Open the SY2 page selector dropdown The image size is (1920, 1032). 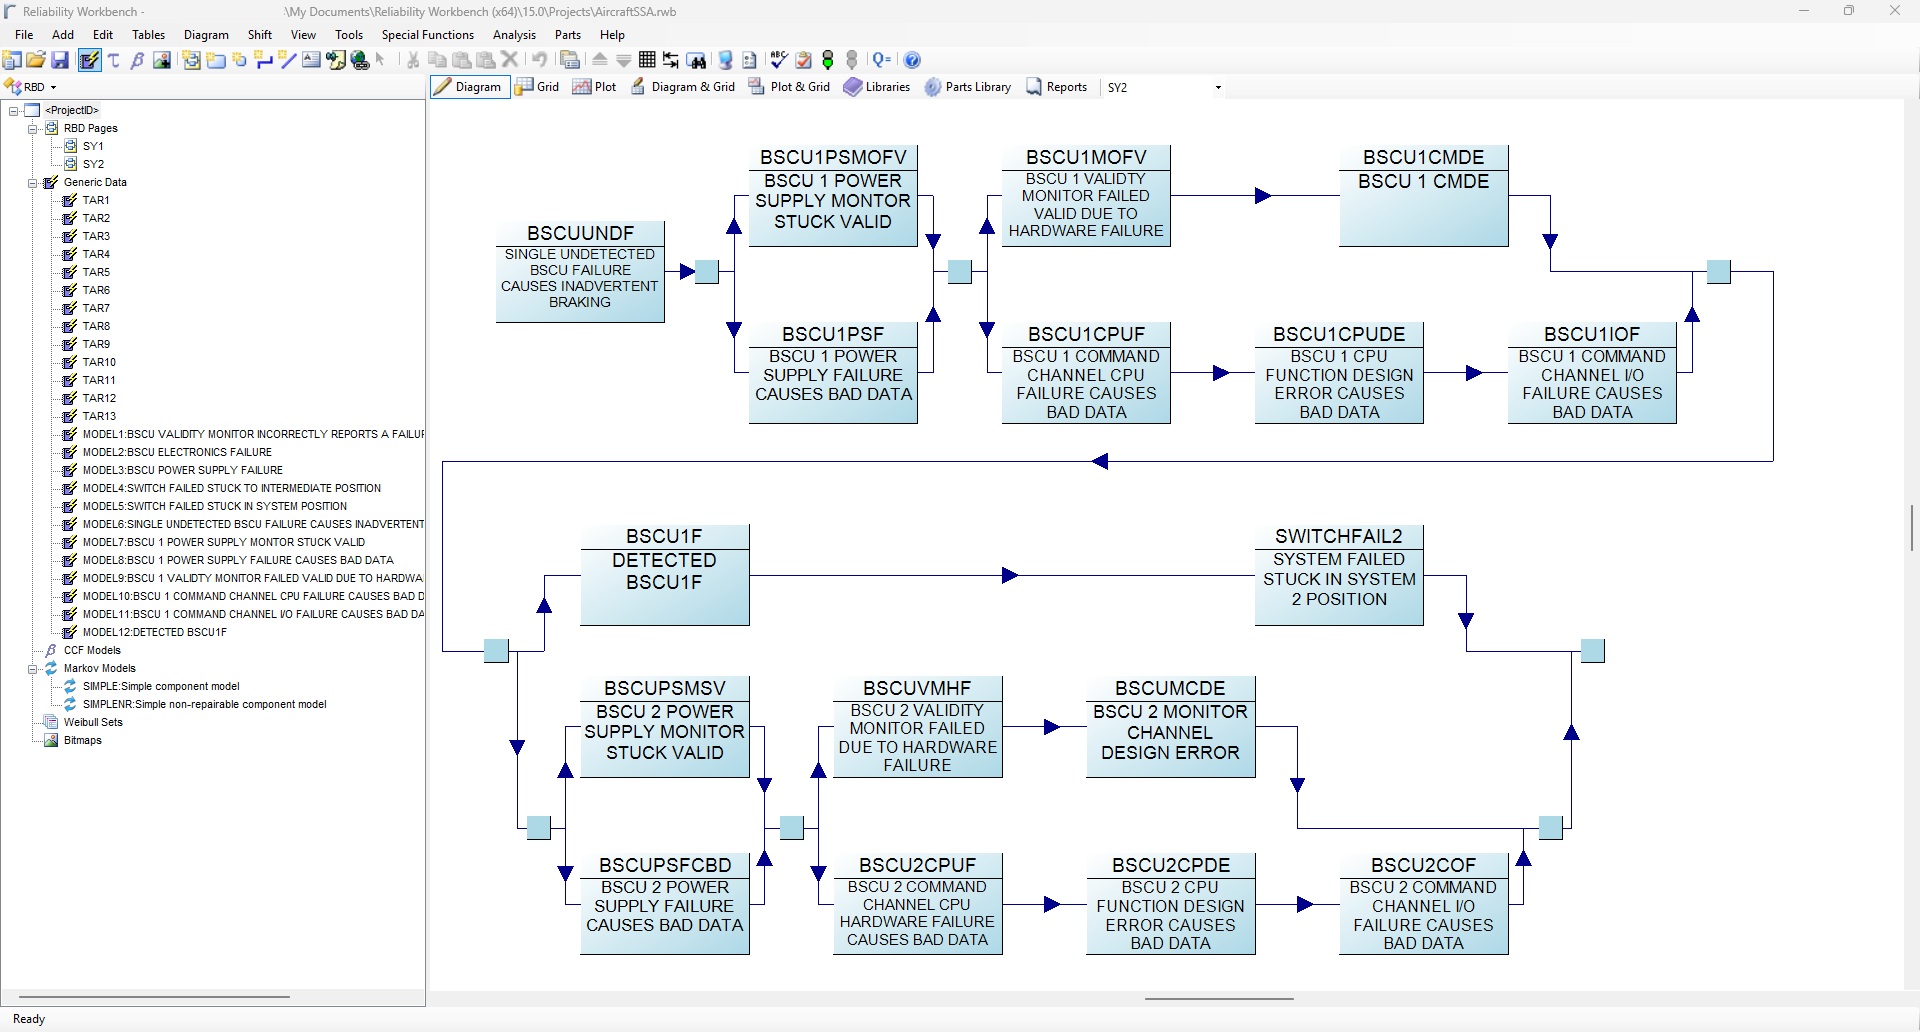tap(1217, 88)
